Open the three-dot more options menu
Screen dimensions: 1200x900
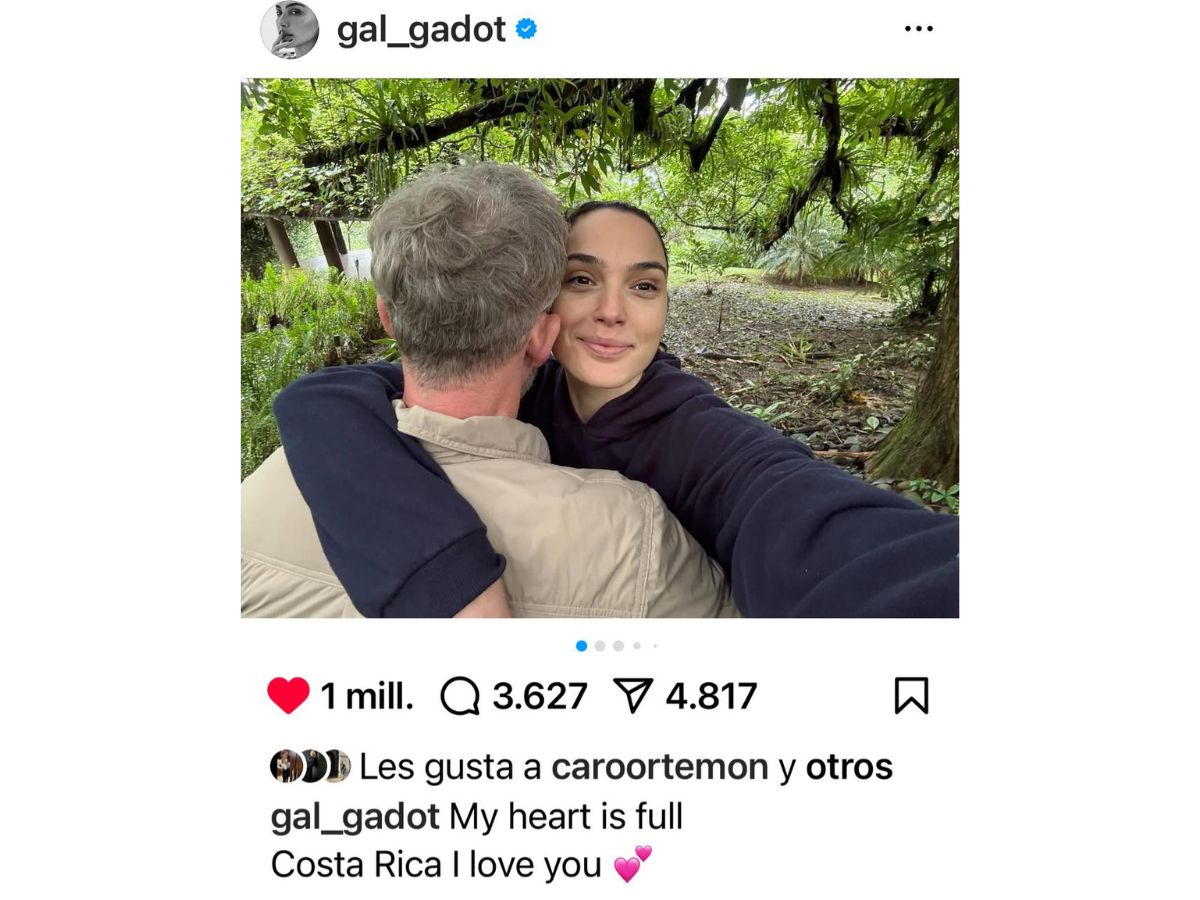[x=918, y=29]
